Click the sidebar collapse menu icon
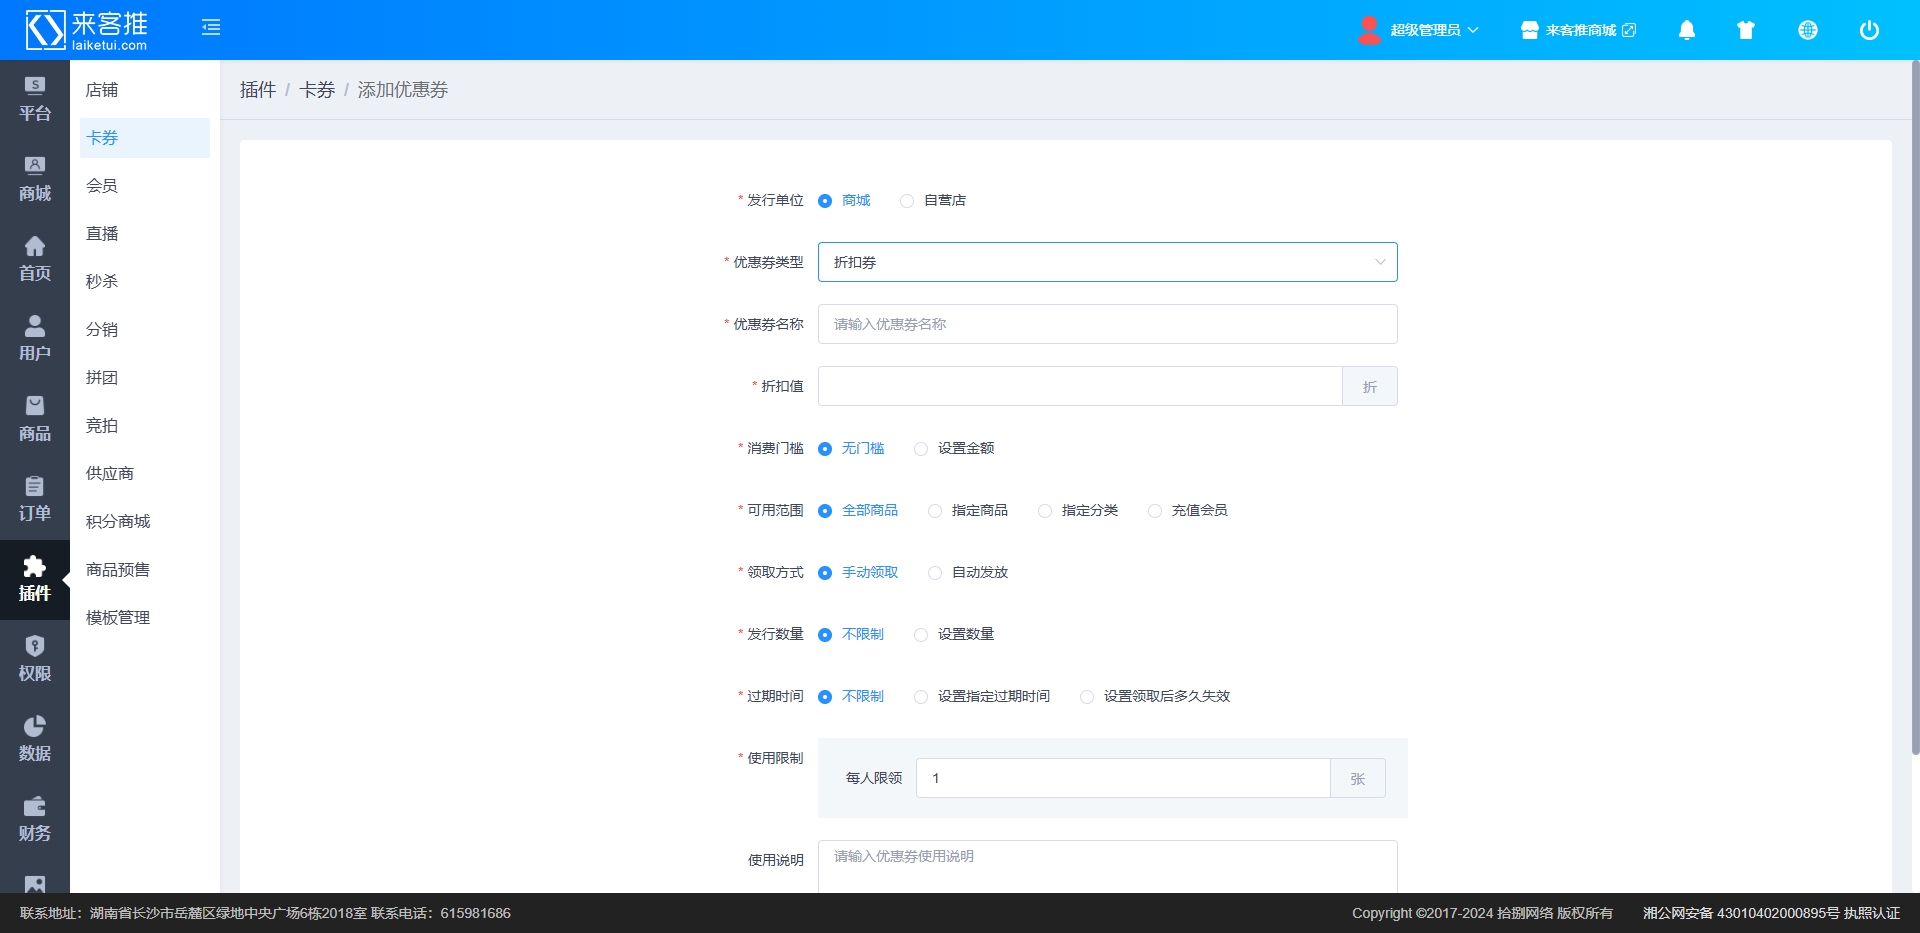 [211, 28]
